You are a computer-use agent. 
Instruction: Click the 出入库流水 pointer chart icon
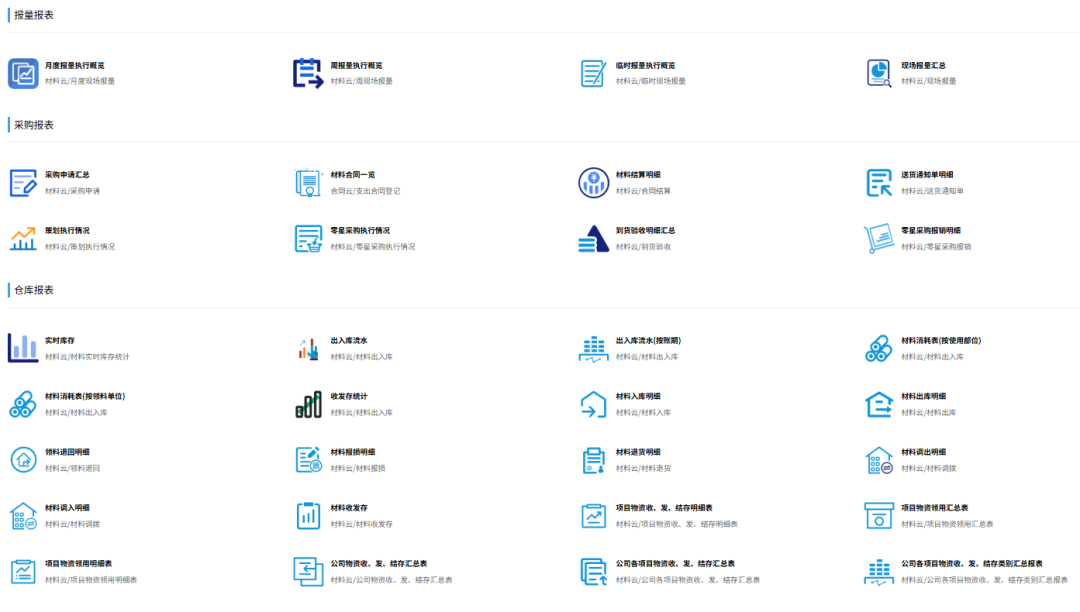308,349
